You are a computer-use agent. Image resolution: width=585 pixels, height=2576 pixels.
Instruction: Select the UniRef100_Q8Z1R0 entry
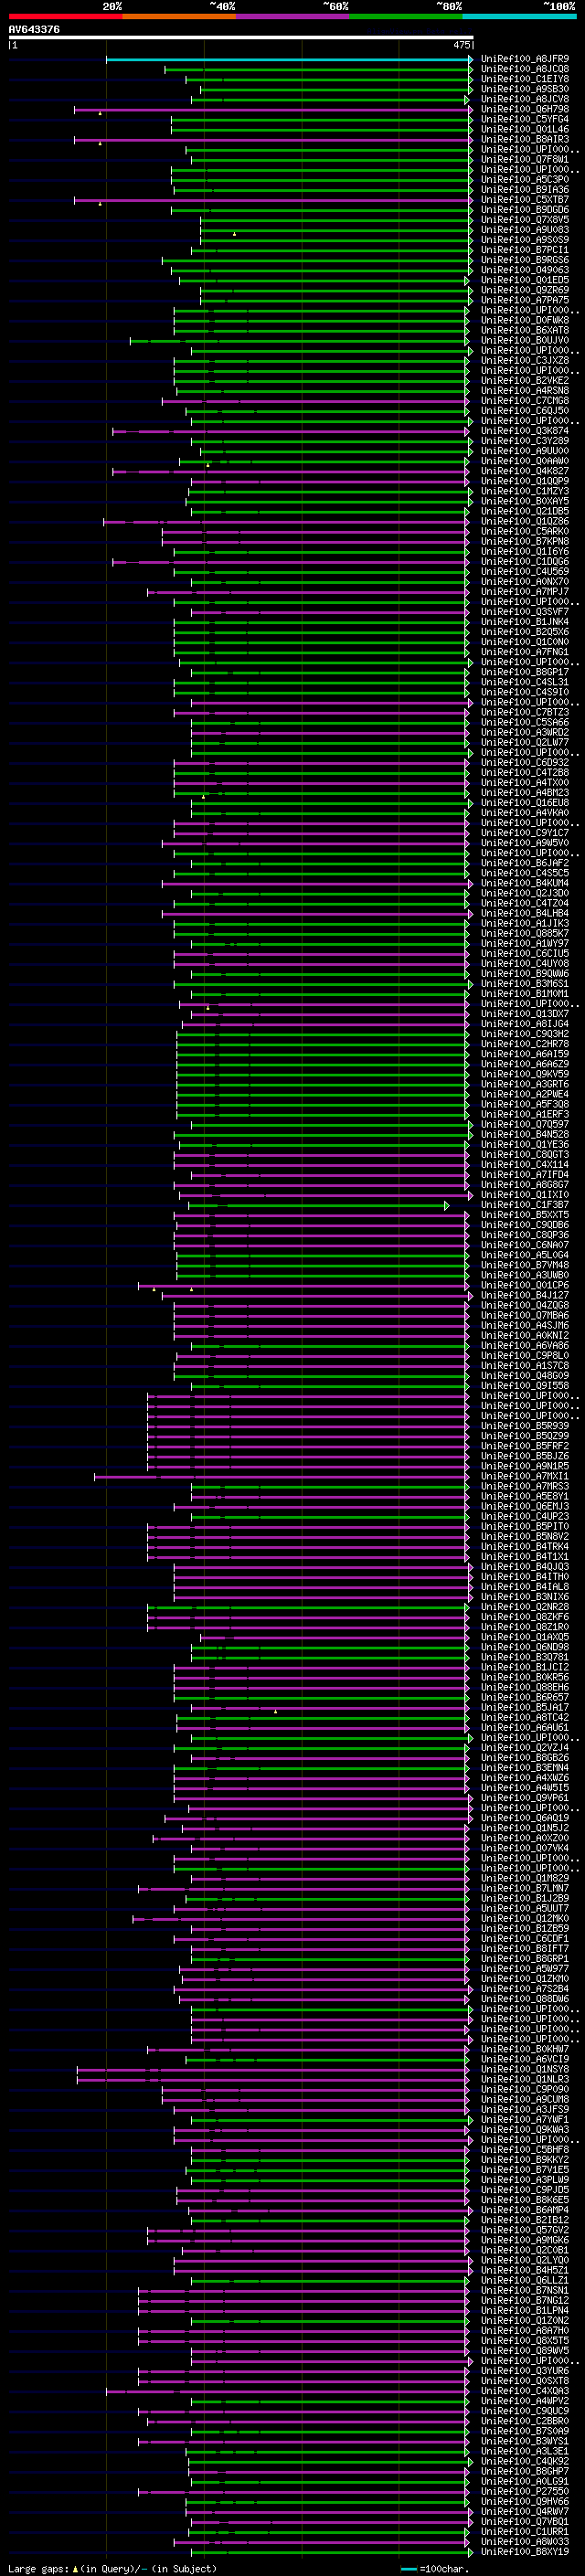[525, 1627]
